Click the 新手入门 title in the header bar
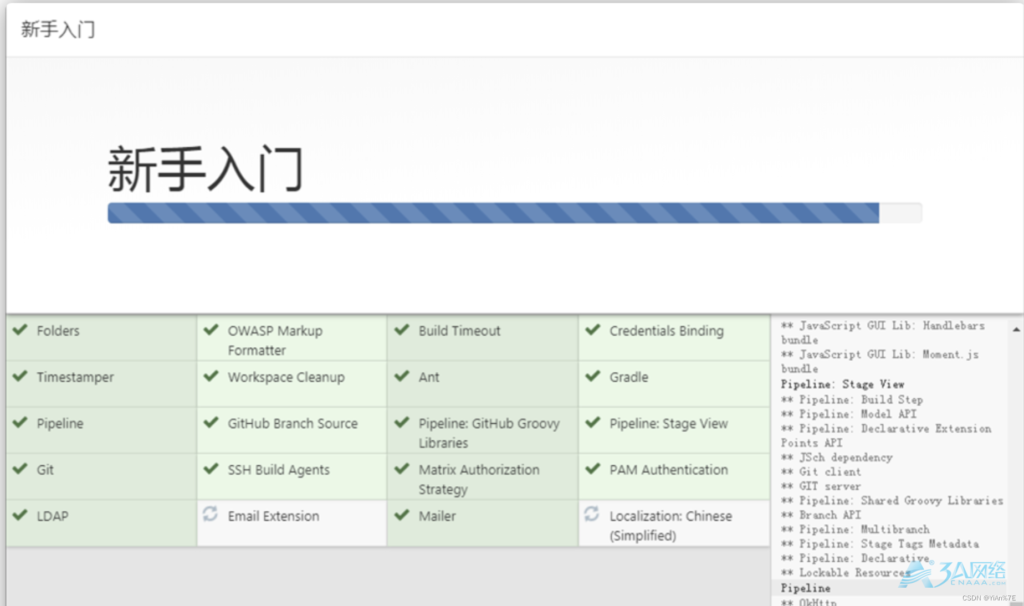 point(58,29)
